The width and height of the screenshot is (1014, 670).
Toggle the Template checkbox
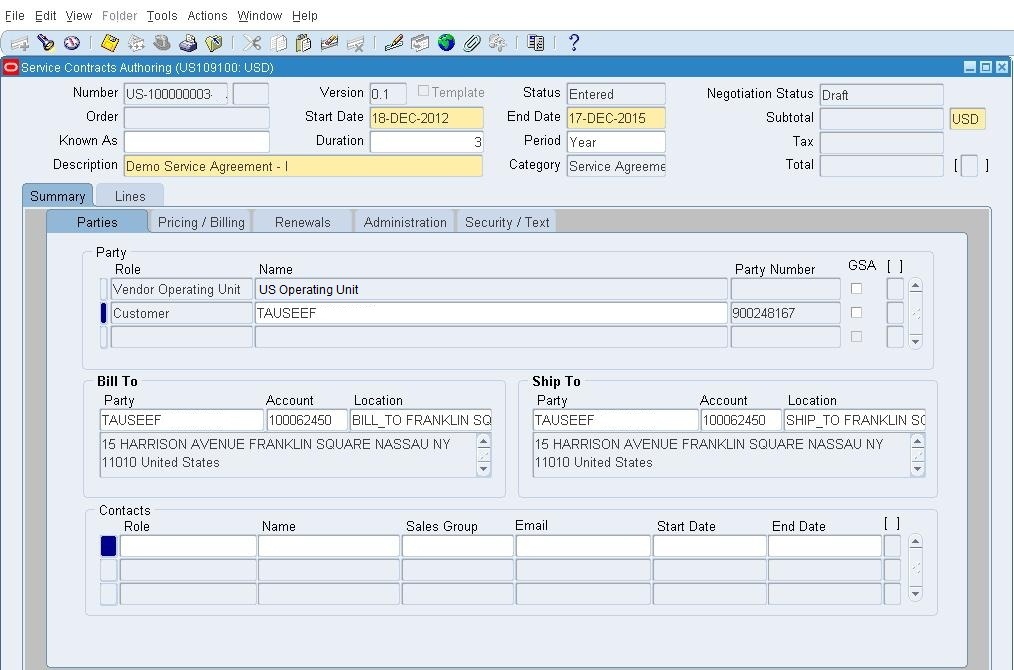[423, 91]
